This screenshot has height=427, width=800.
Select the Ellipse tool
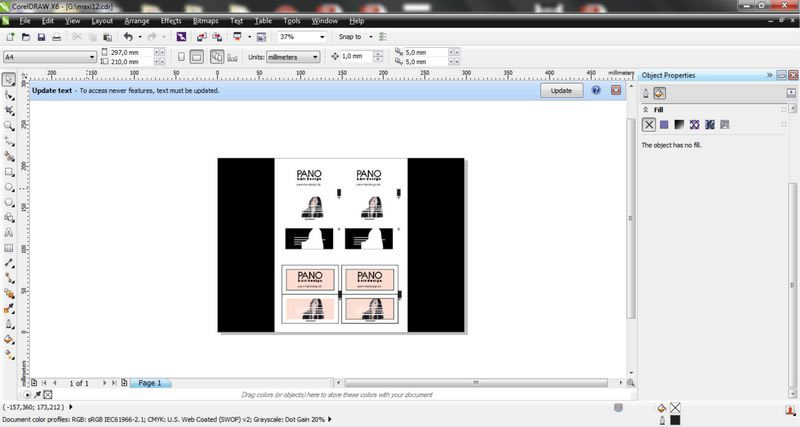(x=9, y=187)
